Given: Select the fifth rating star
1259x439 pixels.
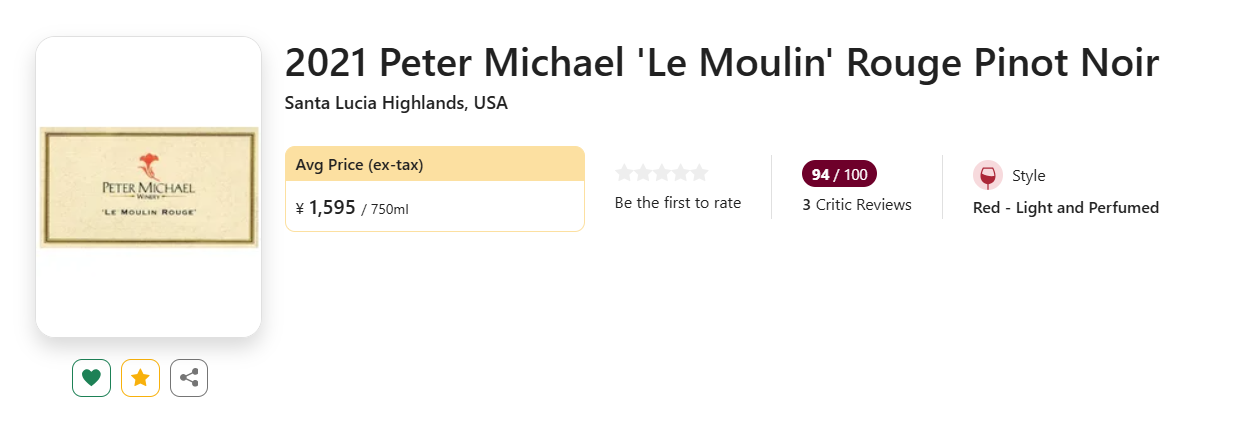Looking at the screenshot, I should (x=699, y=173).
